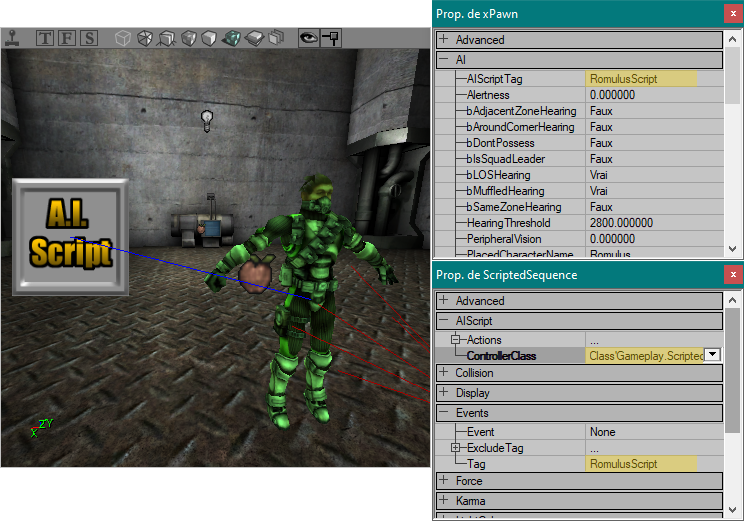Switch viewport to Front view (F)
Image resolution: width=744 pixels, height=521 pixels.
pos(66,38)
